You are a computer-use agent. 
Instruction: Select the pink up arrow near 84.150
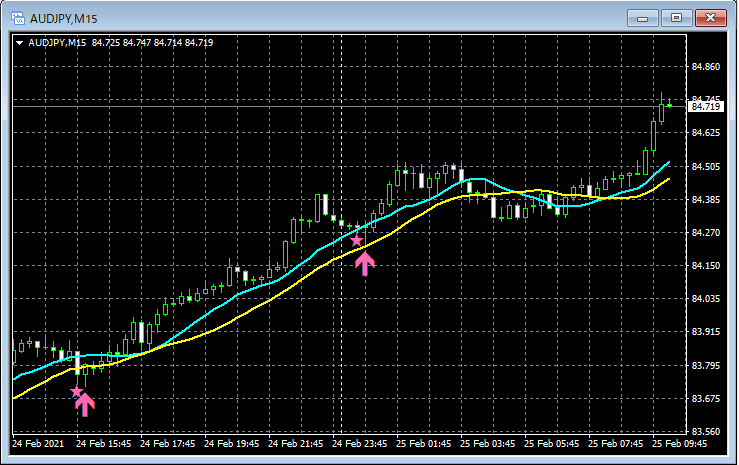point(364,264)
